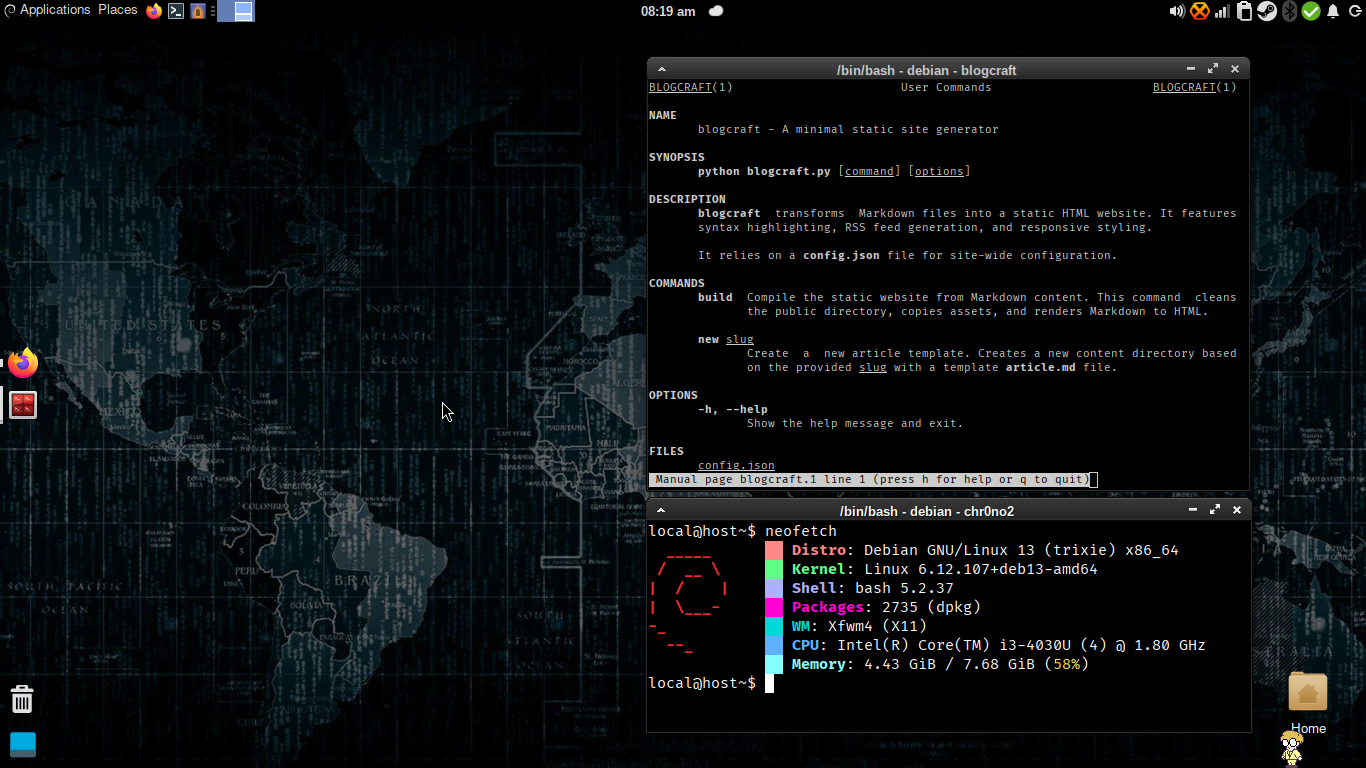The width and height of the screenshot is (1366, 768).
Task: Click the '-h, --help' option text
Action: click(x=733, y=409)
